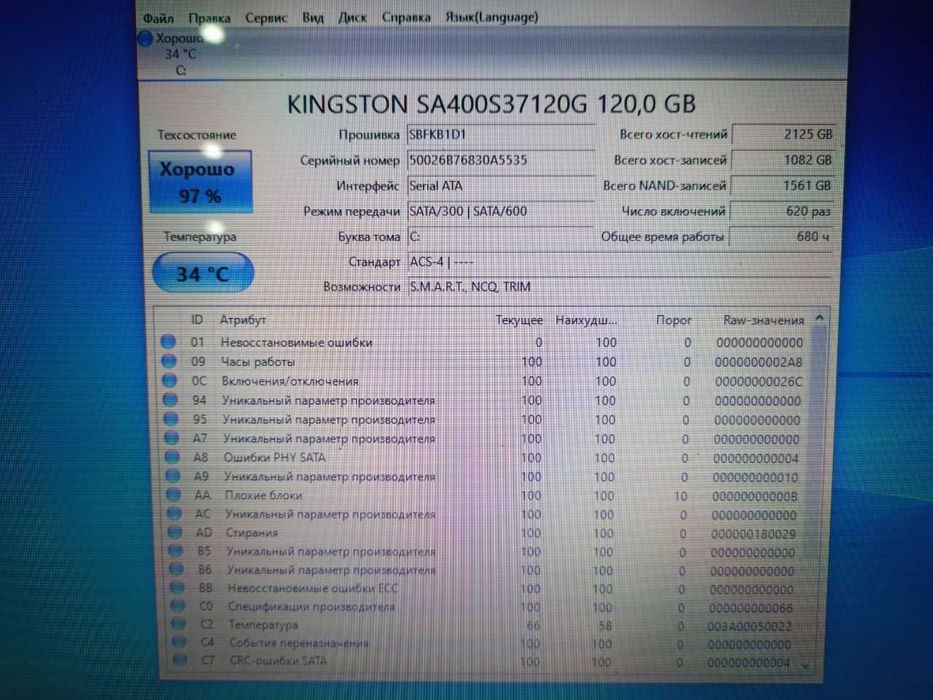The image size is (933, 700).
Task: Click status icon of row AC
Action: (x=174, y=513)
